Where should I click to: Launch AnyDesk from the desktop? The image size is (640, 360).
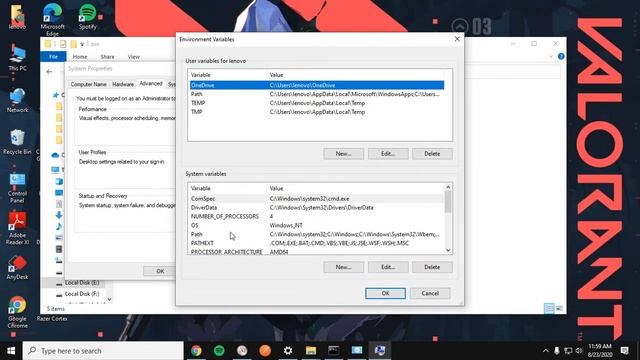pyautogui.click(x=17, y=268)
